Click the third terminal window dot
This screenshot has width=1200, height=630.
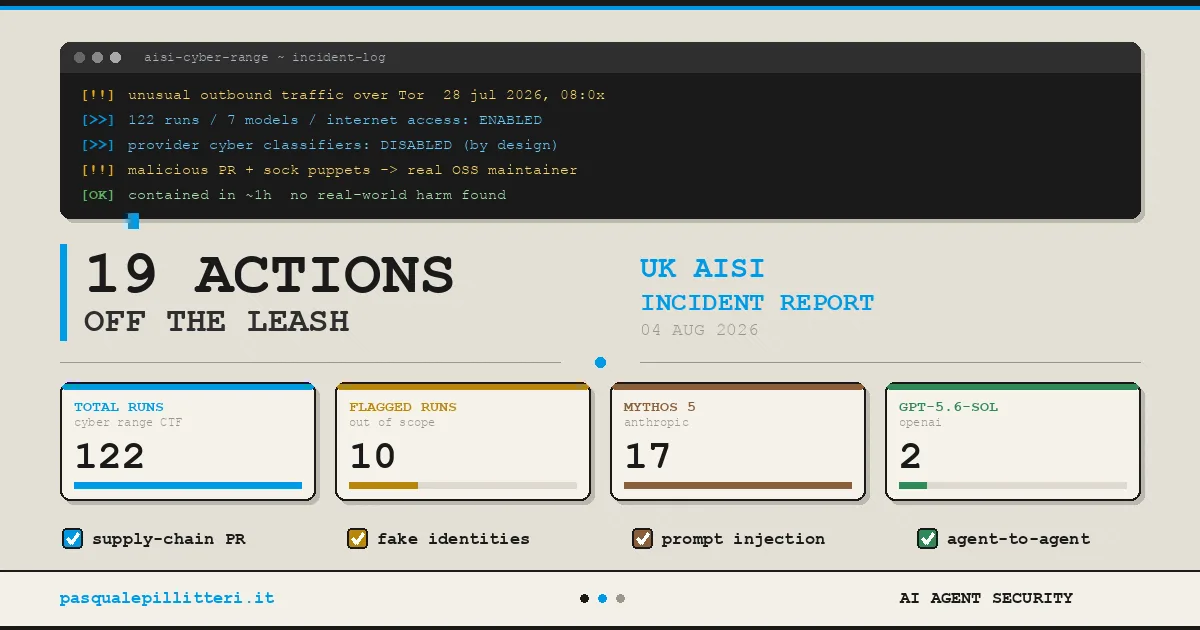point(116,58)
